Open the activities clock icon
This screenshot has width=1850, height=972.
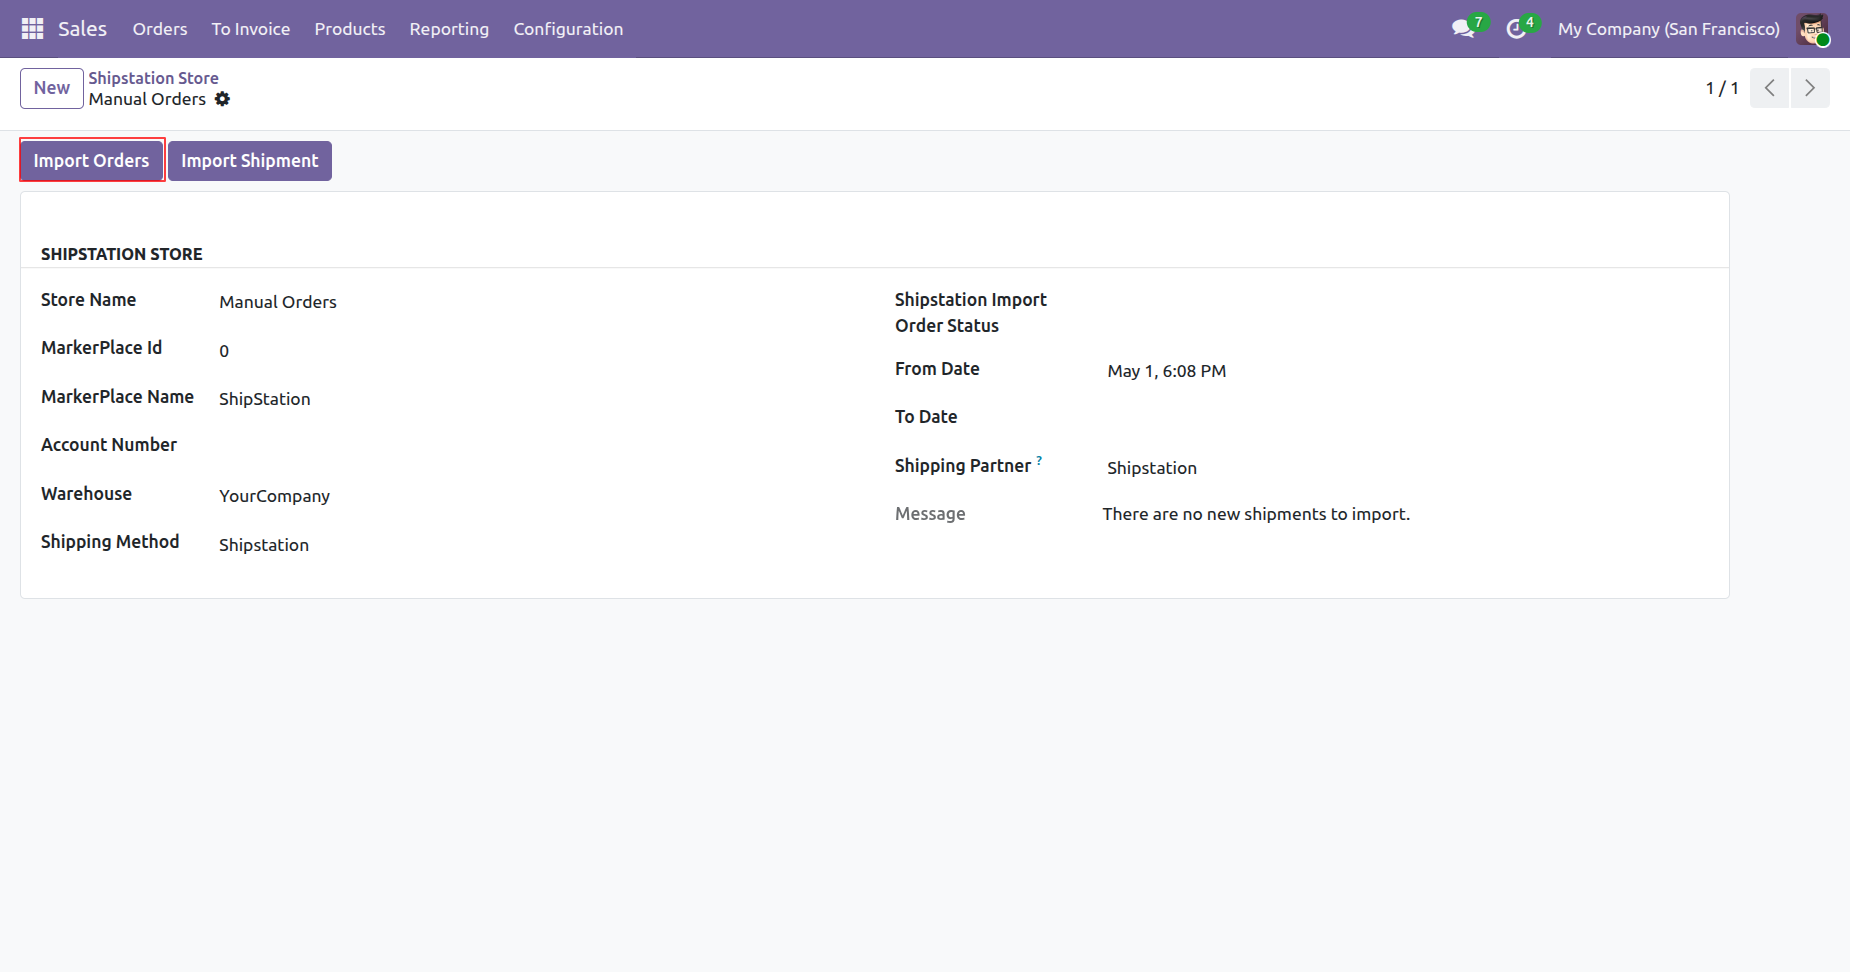1516,29
